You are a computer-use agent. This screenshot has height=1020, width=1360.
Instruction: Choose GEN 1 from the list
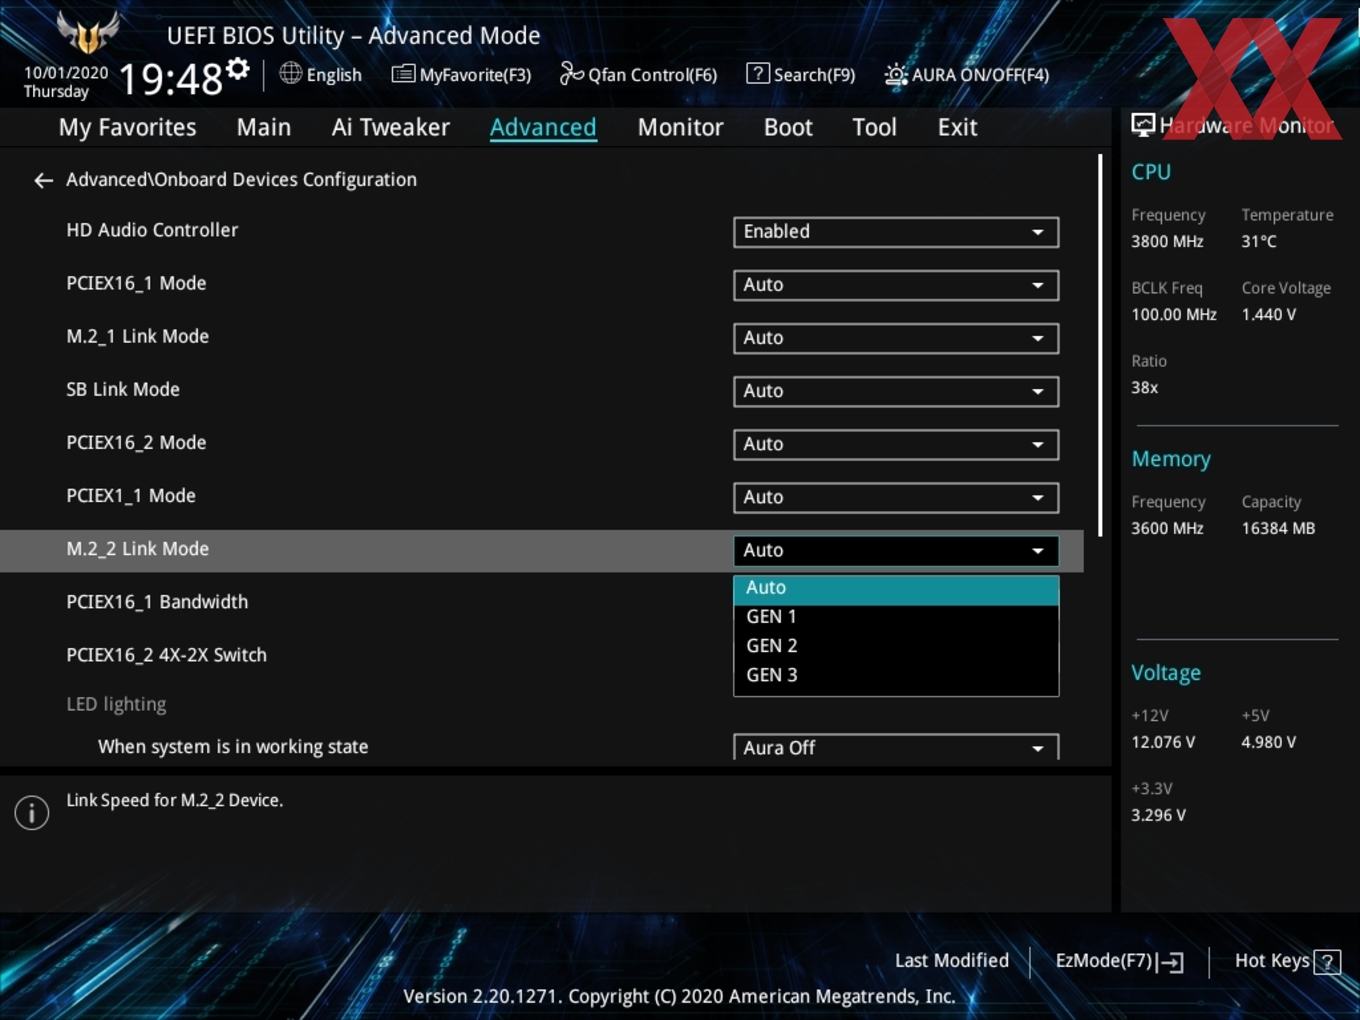click(x=896, y=617)
